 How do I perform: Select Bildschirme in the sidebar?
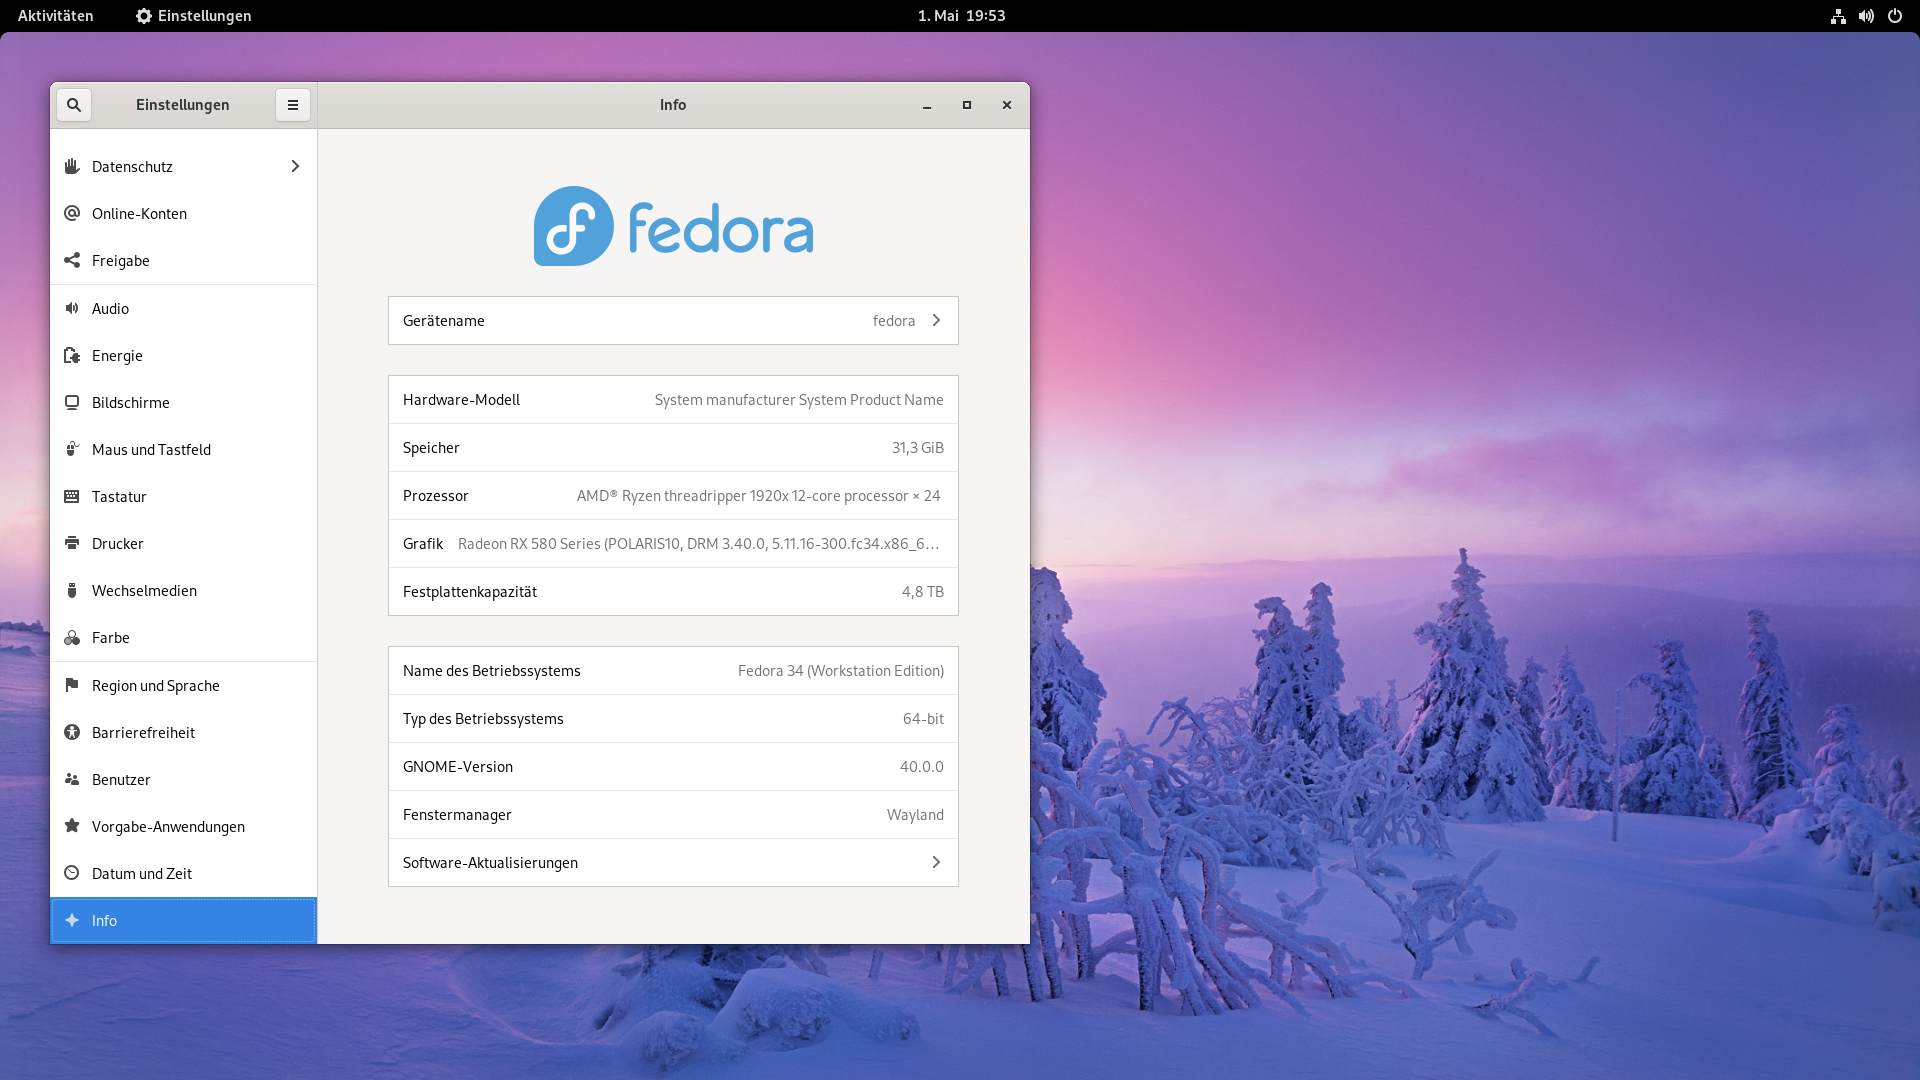[130, 403]
